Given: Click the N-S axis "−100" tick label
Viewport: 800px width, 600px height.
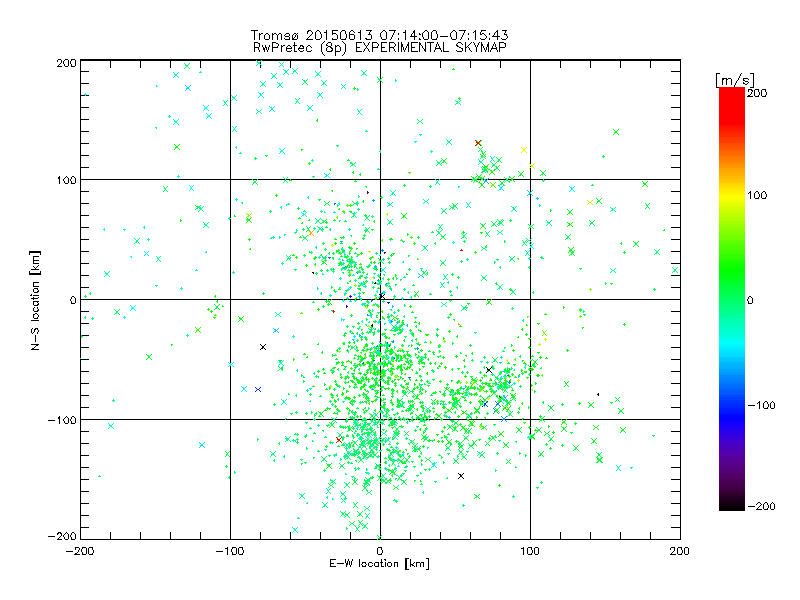Looking at the screenshot, I should point(62,420).
